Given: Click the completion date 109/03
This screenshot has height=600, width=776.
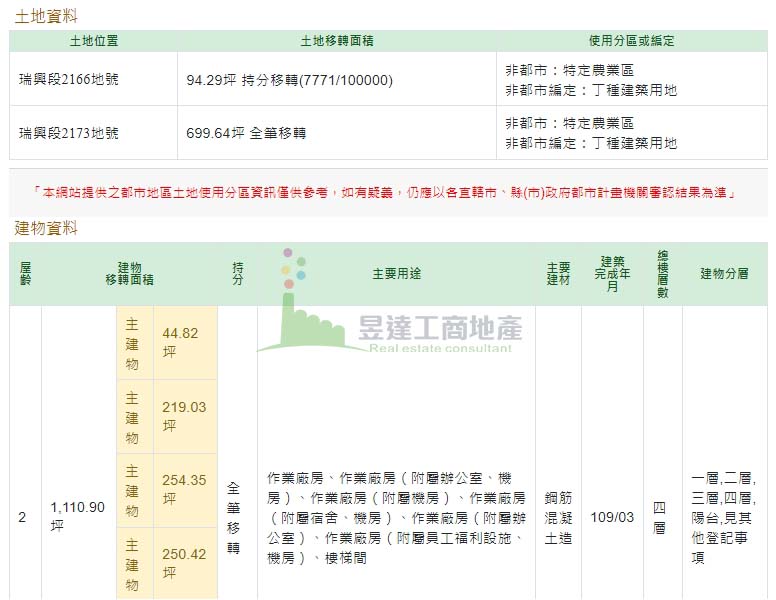Looking at the screenshot, I should pos(612,517).
